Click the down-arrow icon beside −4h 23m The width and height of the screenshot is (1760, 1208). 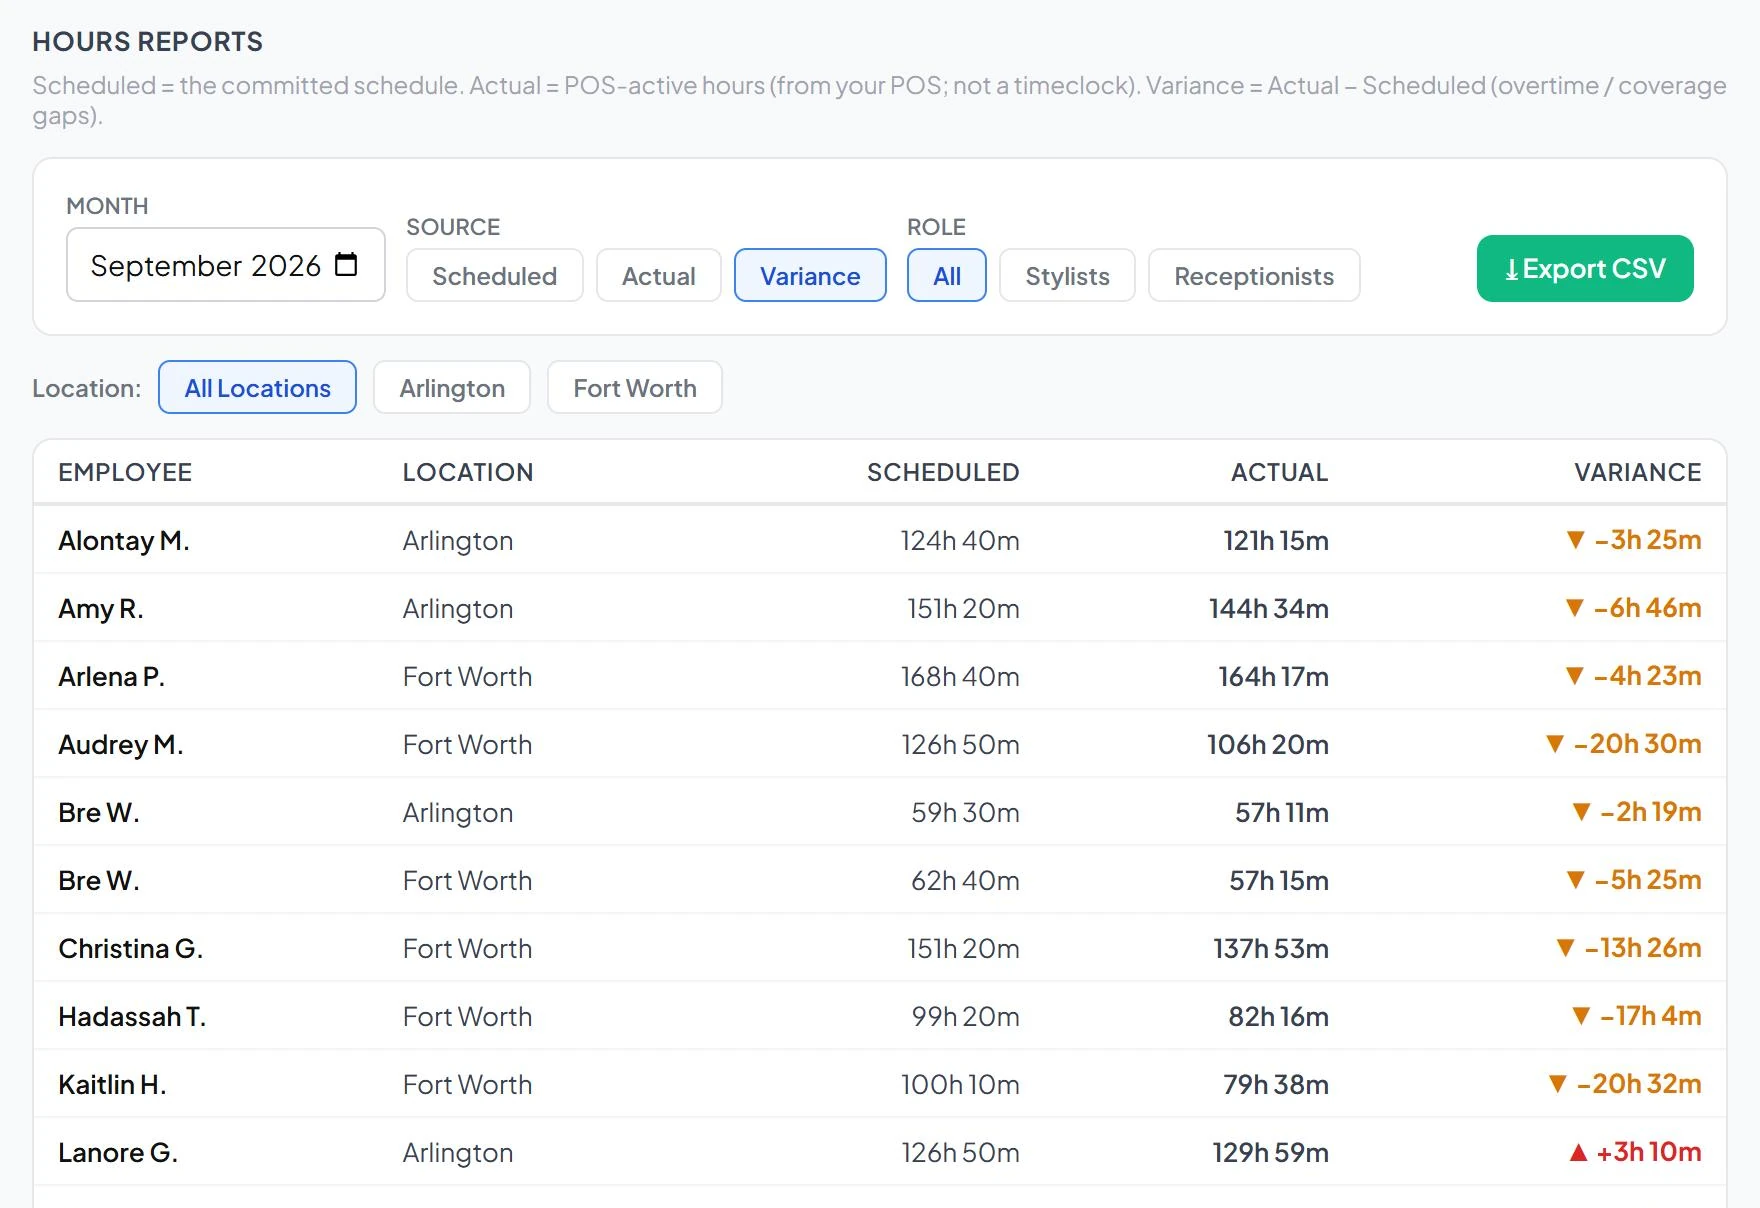pyautogui.click(x=1574, y=676)
